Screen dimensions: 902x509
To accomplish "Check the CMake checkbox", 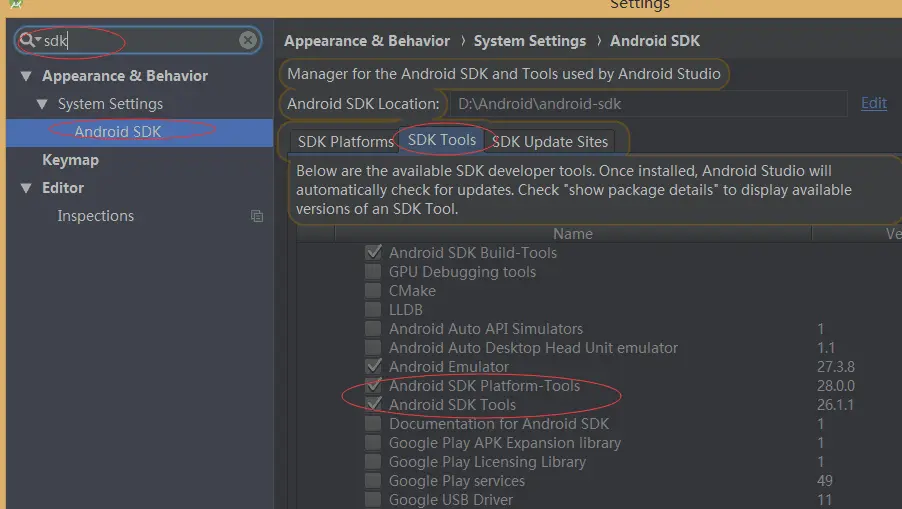I will pyautogui.click(x=373, y=290).
